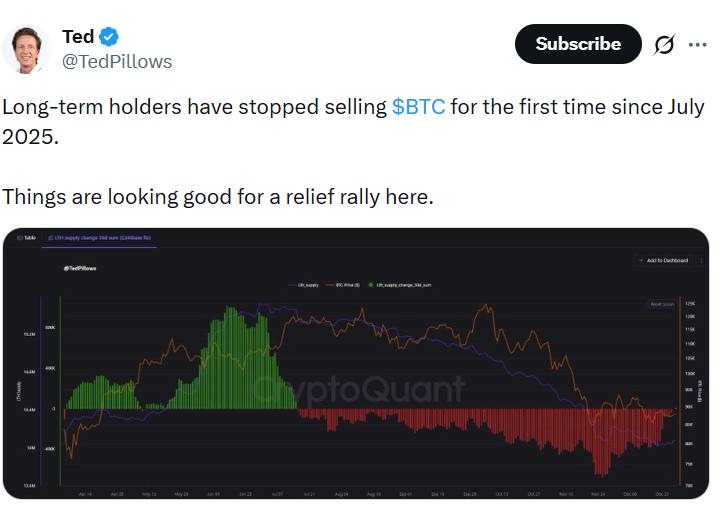The width and height of the screenshot is (722, 508).
Task: Select the LTH supply change 30d sum tab
Action: click(x=99, y=238)
